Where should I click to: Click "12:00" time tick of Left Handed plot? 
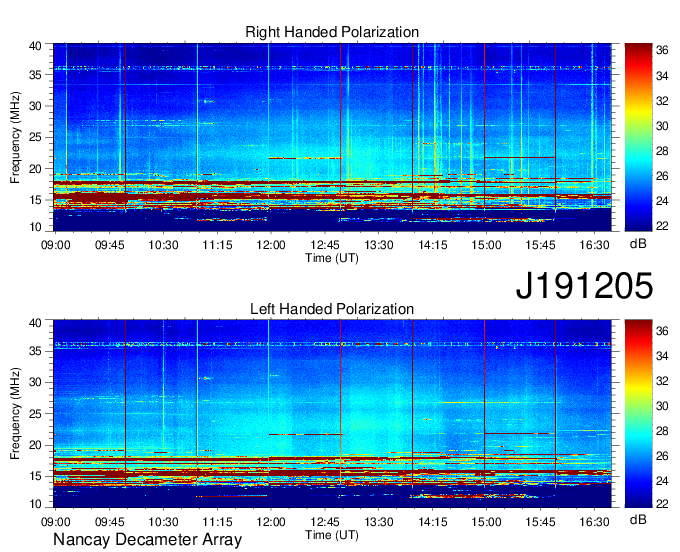[271, 522]
